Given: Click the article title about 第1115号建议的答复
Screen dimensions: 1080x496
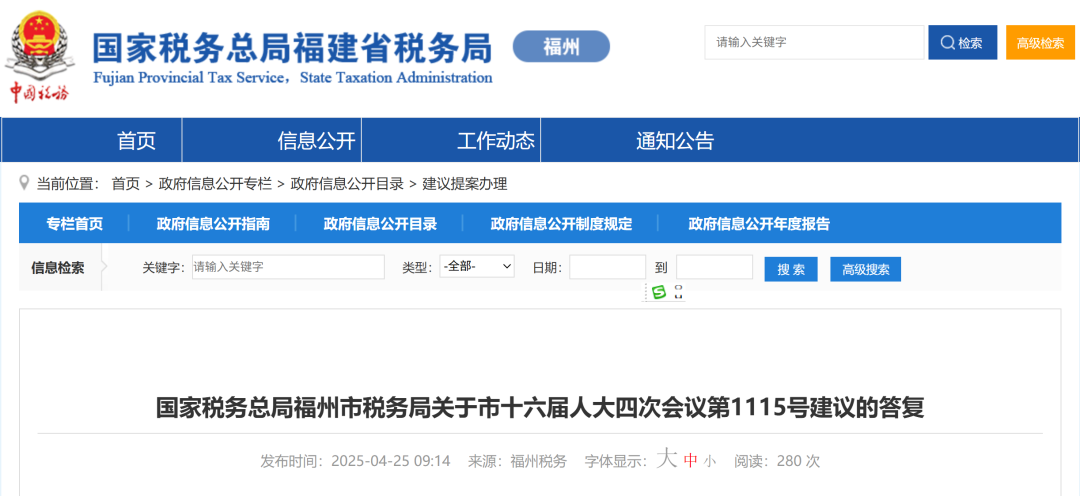Looking at the screenshot, I should point(539,408).
